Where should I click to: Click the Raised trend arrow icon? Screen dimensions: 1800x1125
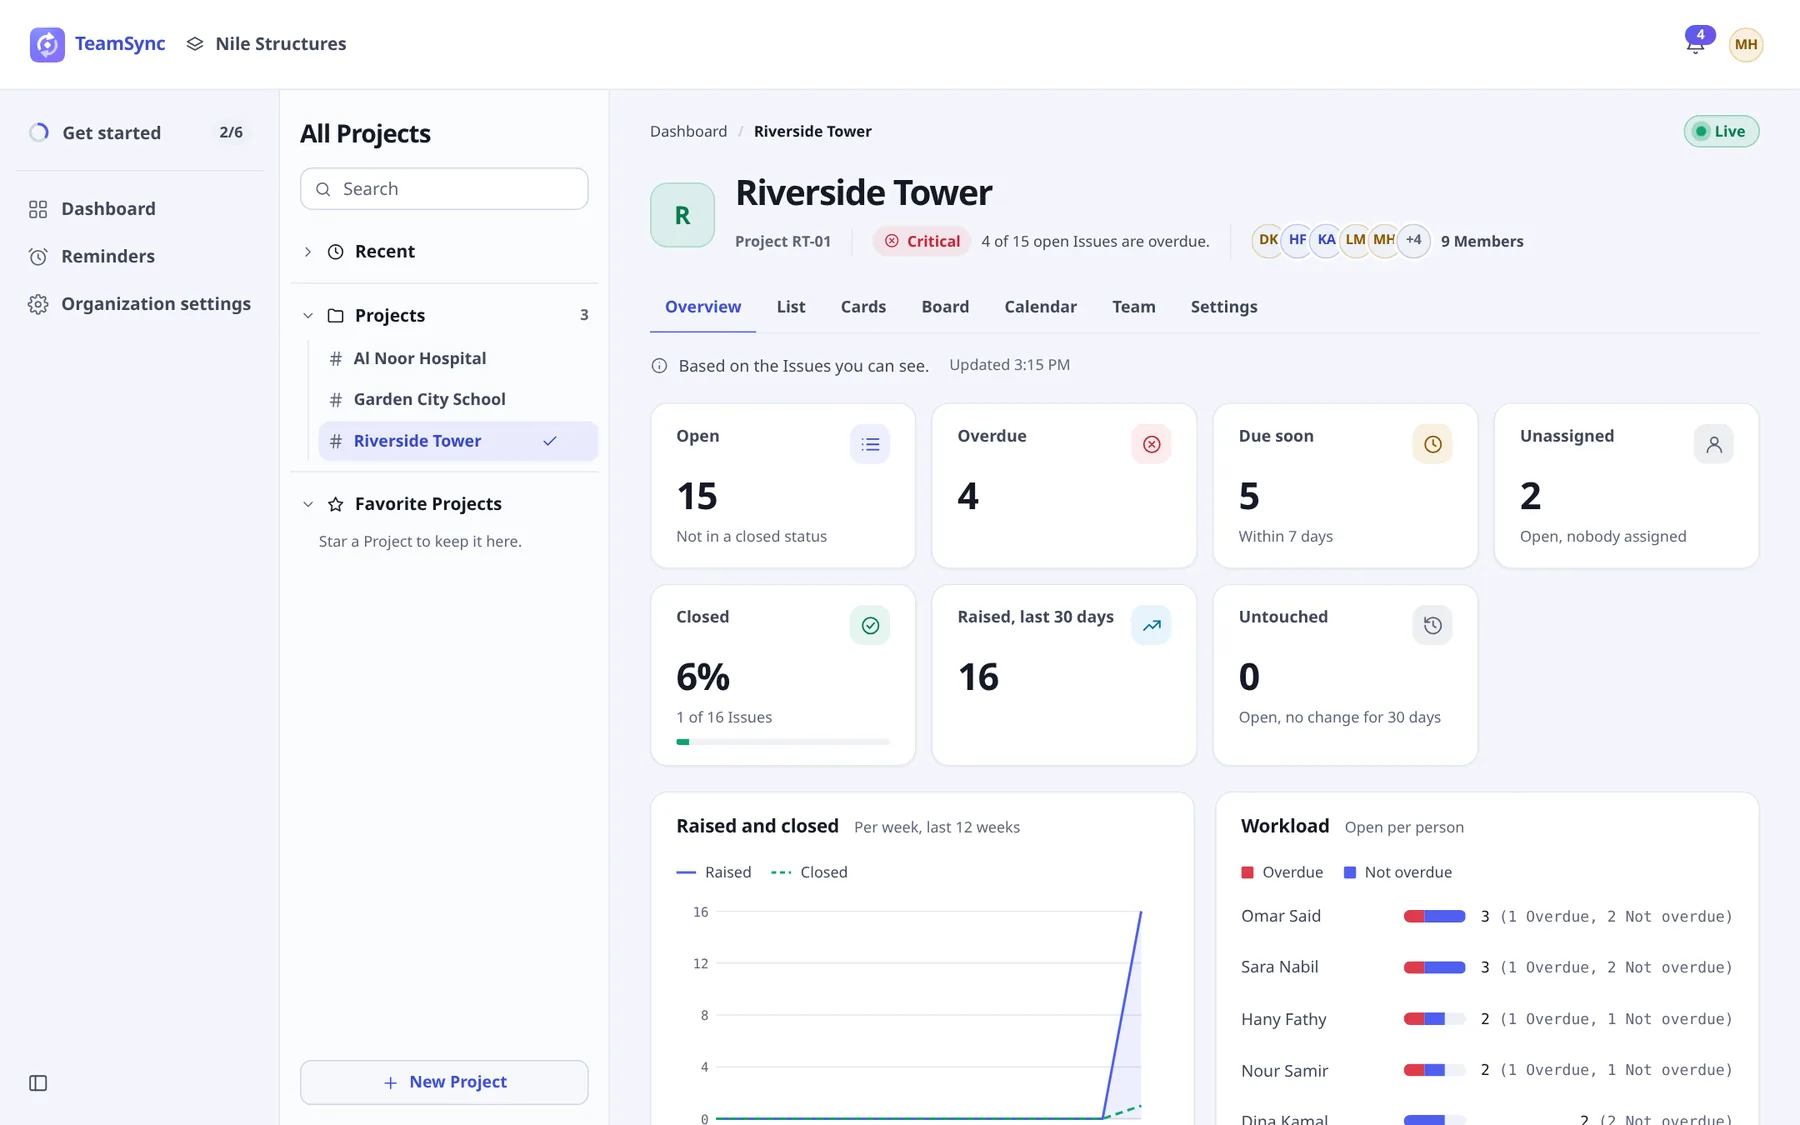1151,625
